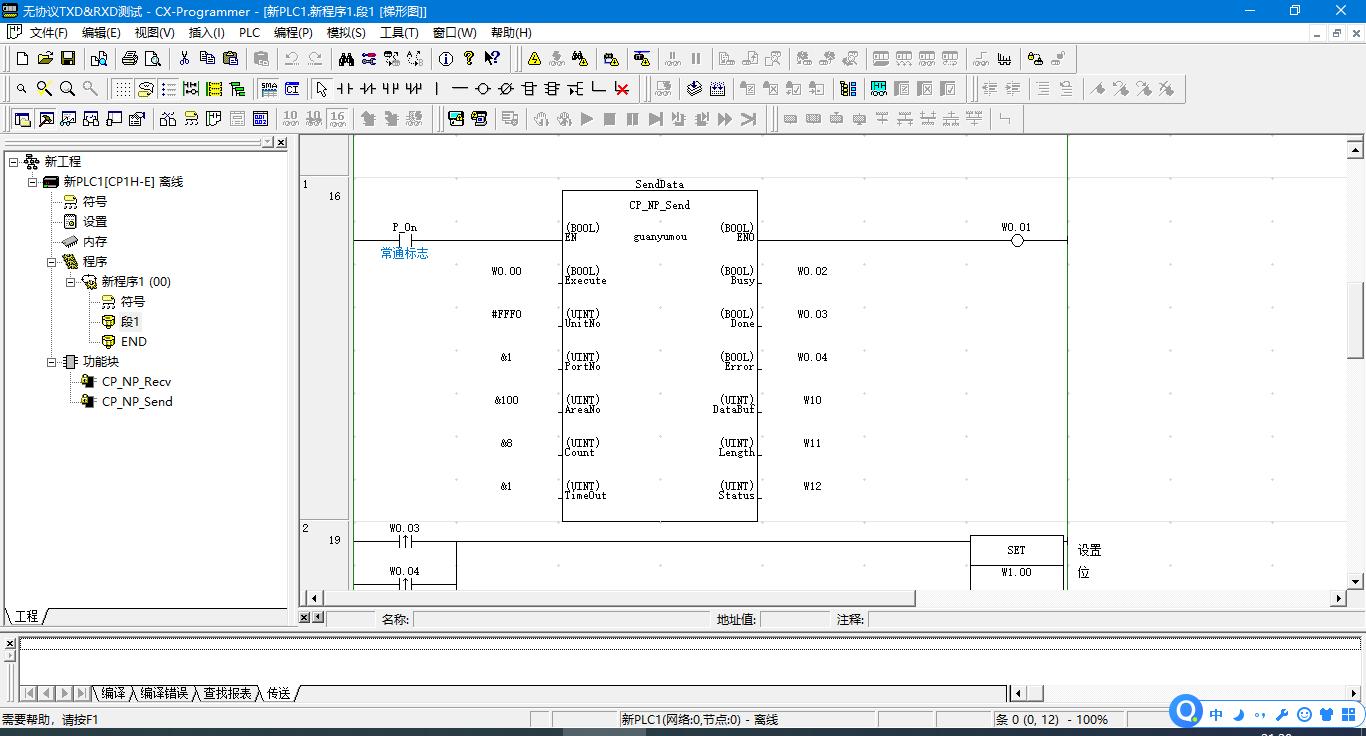Collapse the 功能块 tree node
1366x736 pixels.
point(52,362)
